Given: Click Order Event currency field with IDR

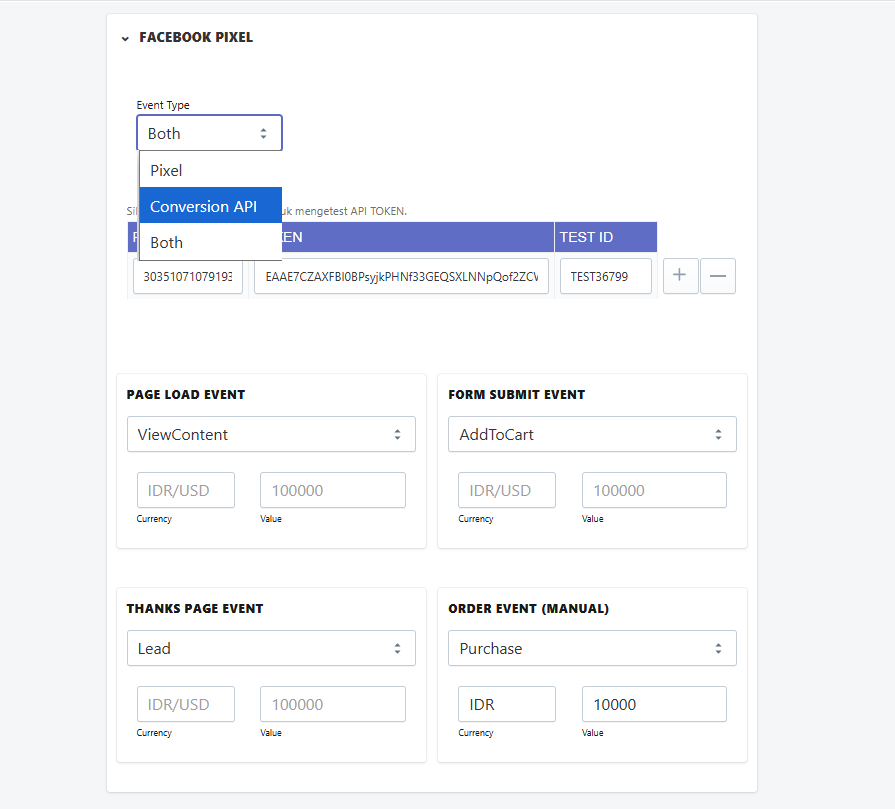Looking at the screenshot, I should pyautogui.click(x=507, y=704).
